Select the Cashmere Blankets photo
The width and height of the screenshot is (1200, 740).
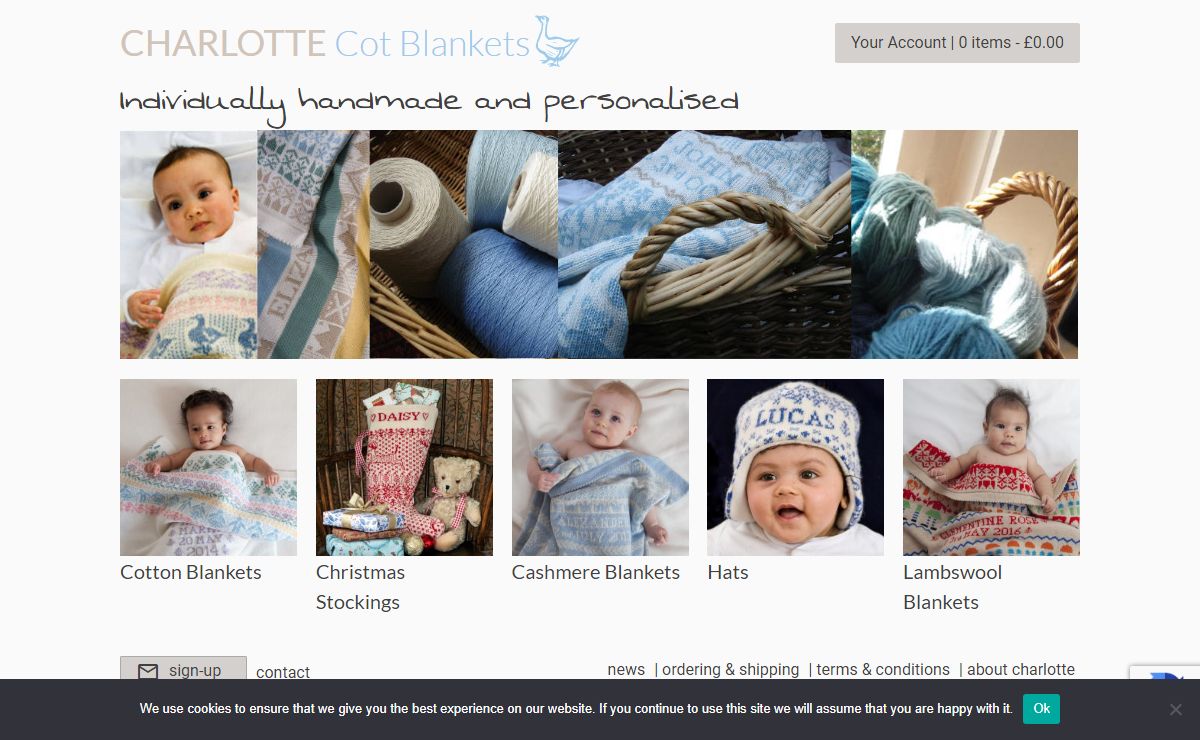pyautogui.click(x=600, y=467)
